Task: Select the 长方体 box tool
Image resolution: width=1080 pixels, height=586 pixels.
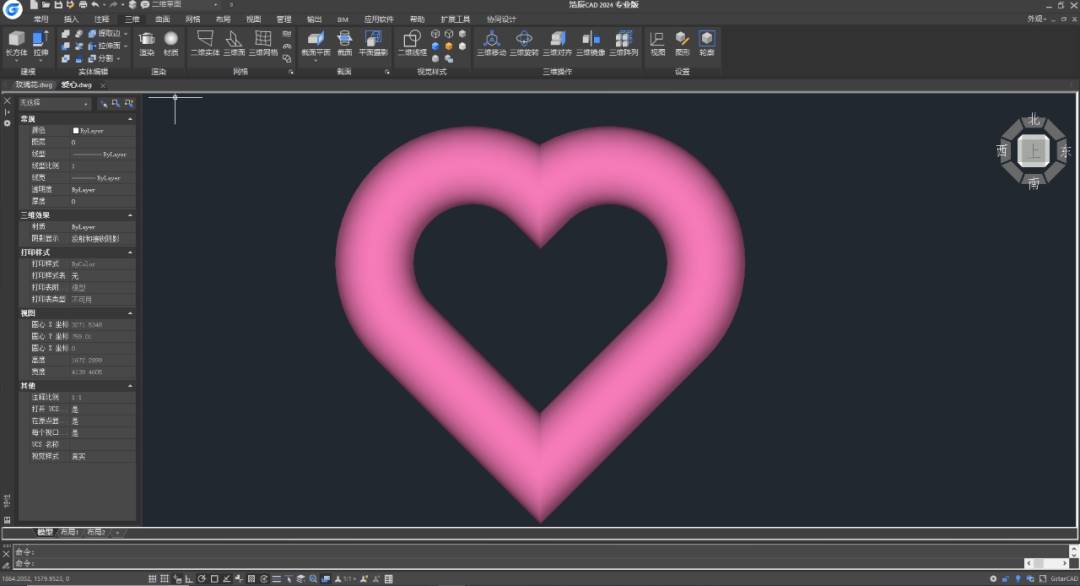Action: [x=16, y=43]
